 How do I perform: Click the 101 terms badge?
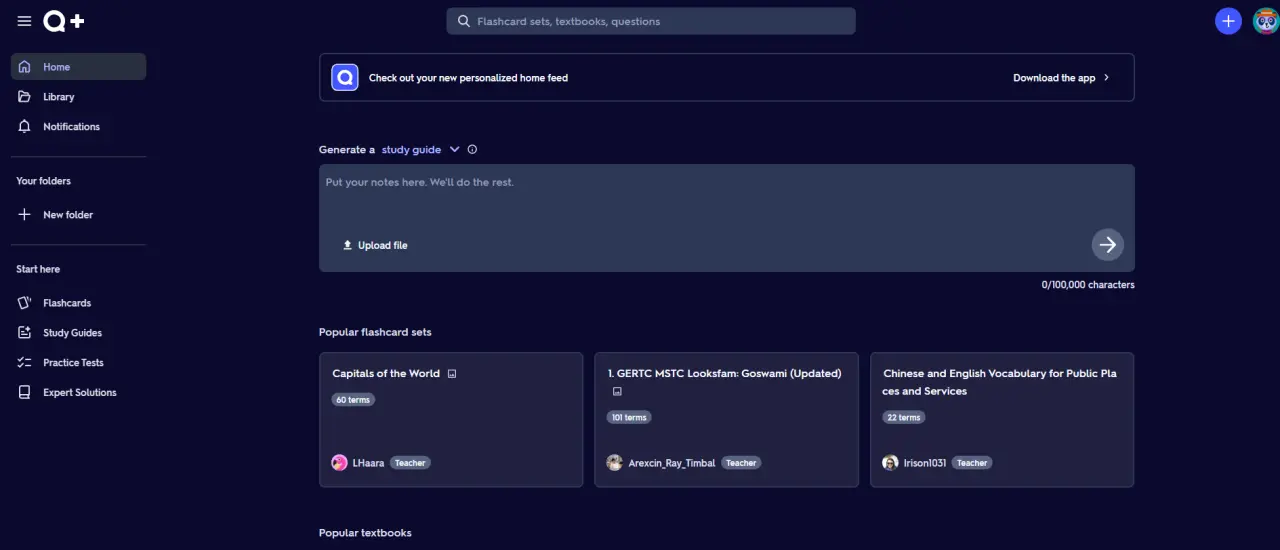pyautogui.click(x=630, y=417)
